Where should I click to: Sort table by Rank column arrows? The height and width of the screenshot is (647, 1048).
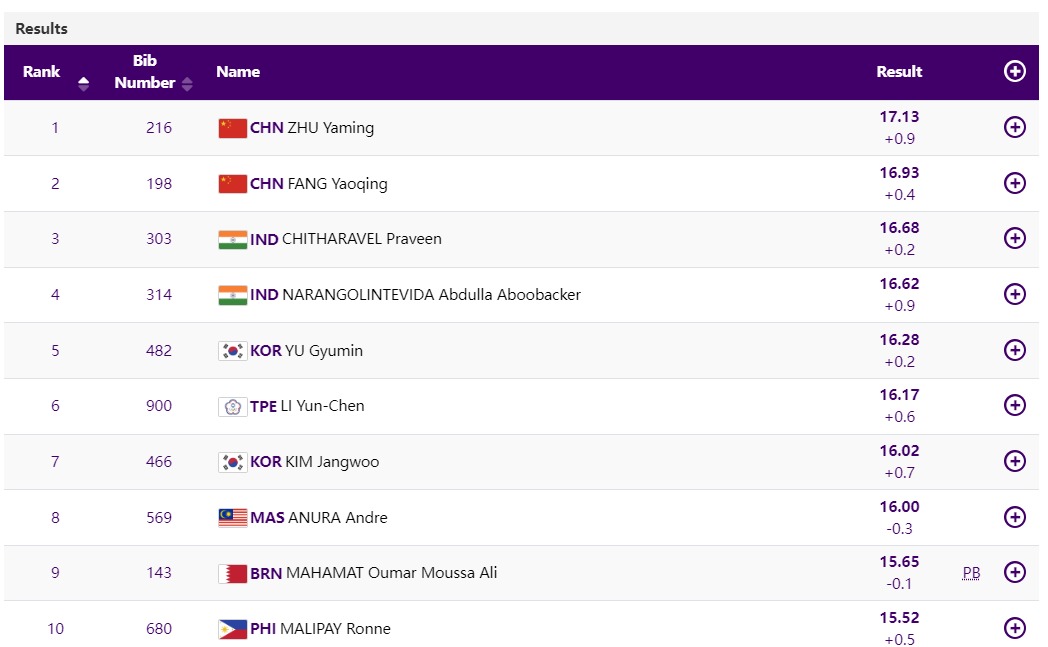tap(83, 83)
